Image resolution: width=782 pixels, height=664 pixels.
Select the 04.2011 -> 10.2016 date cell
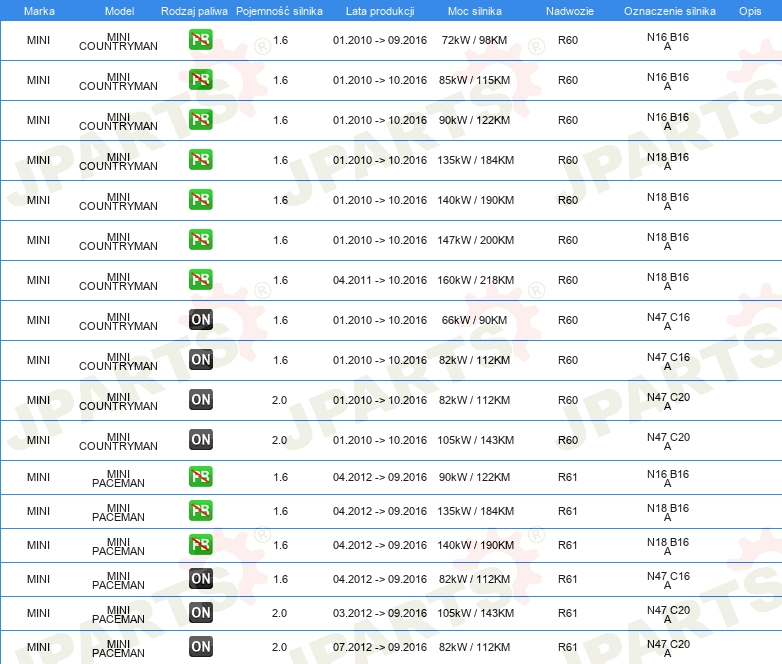(380, 280)
